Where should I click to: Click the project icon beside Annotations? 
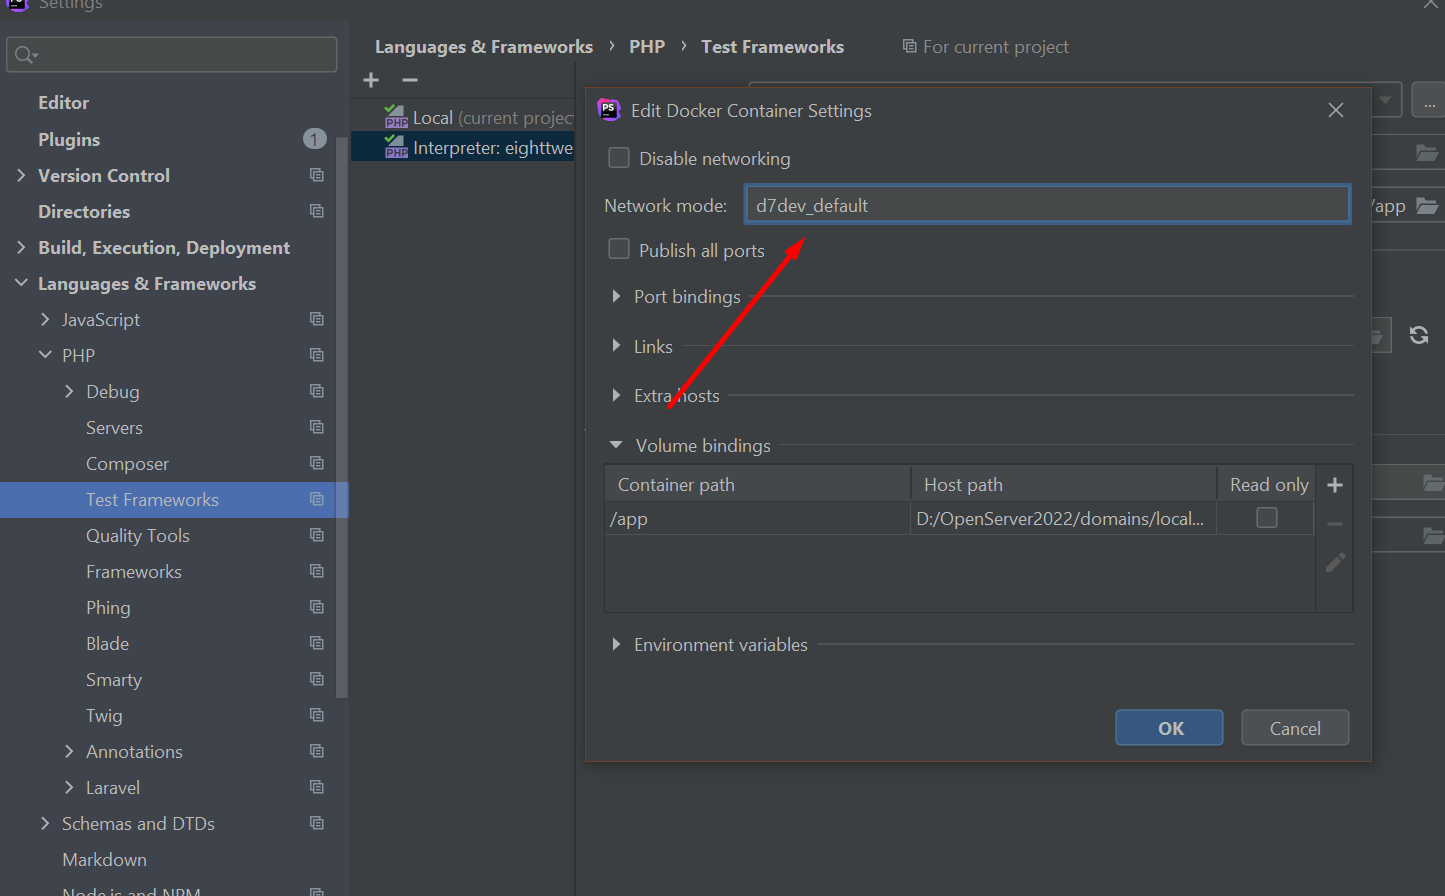click(x=317, y=751)
